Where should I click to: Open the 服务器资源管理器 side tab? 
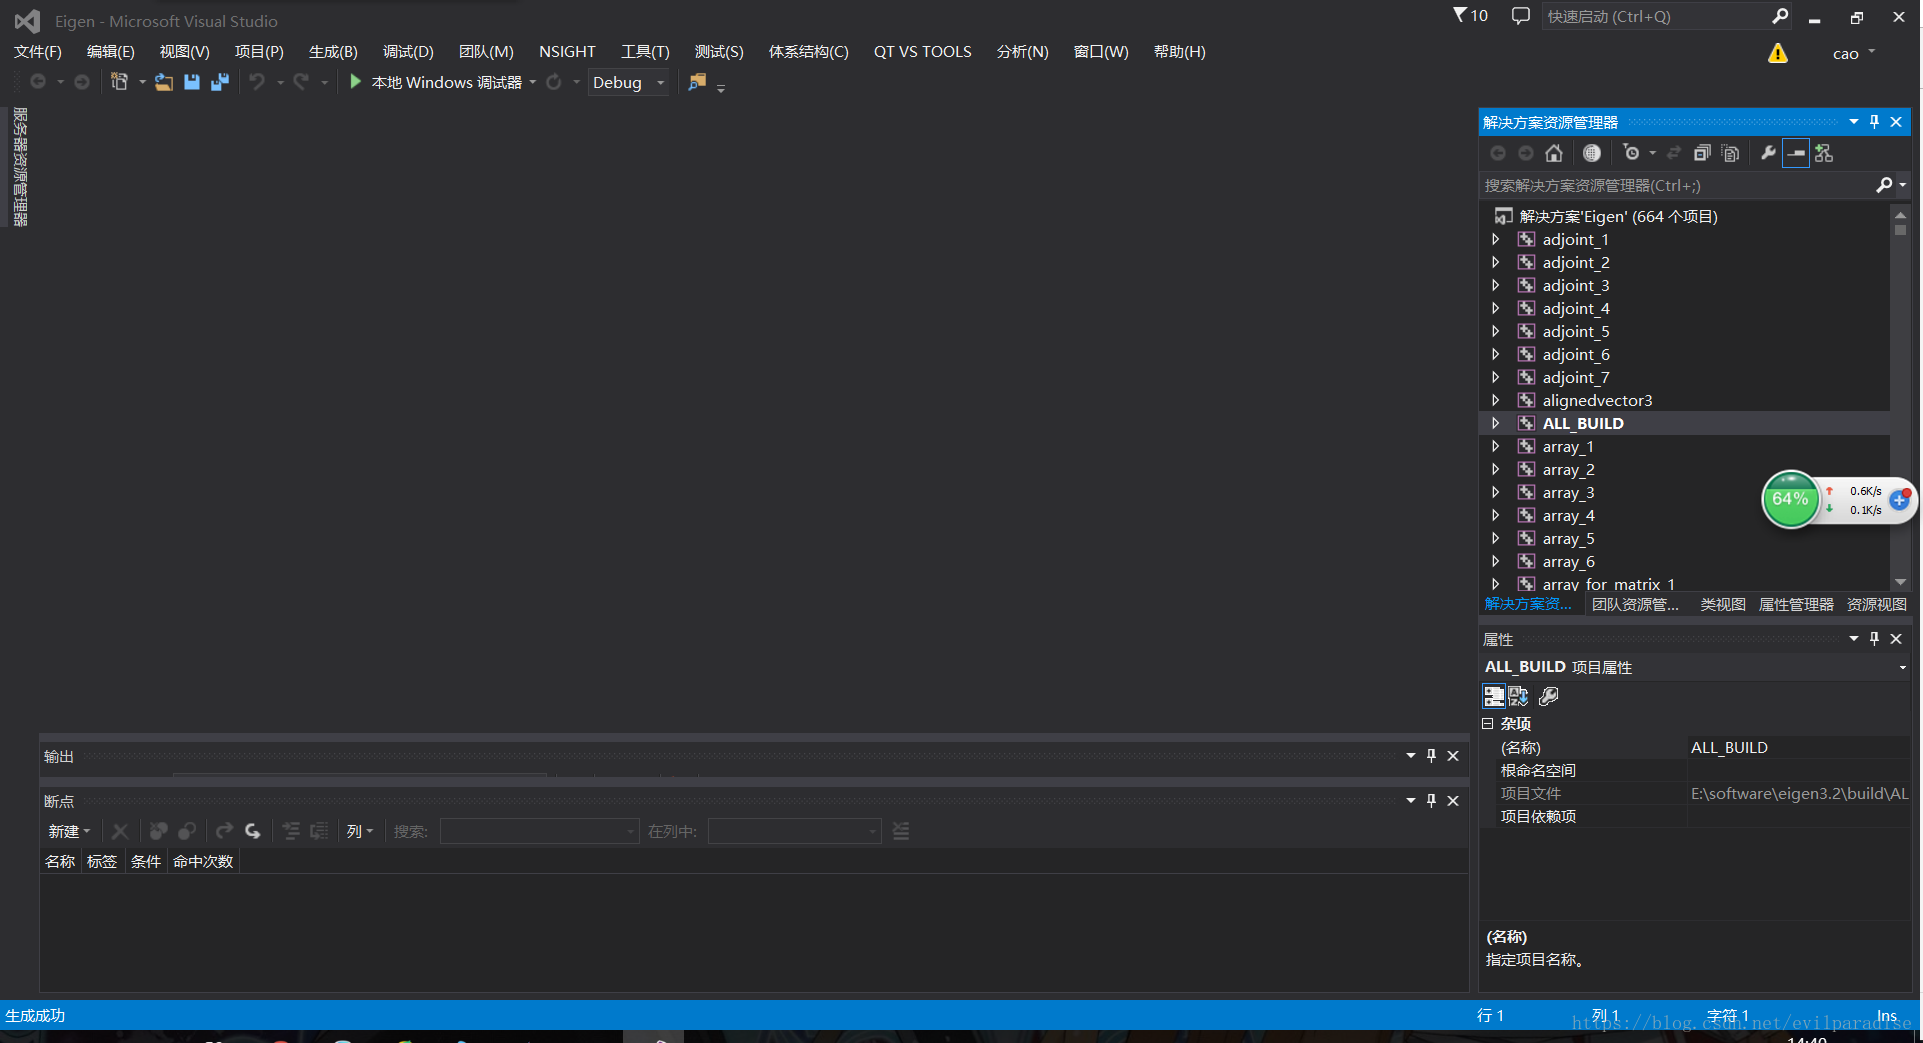pyautogui.click(x=19, y=167)
